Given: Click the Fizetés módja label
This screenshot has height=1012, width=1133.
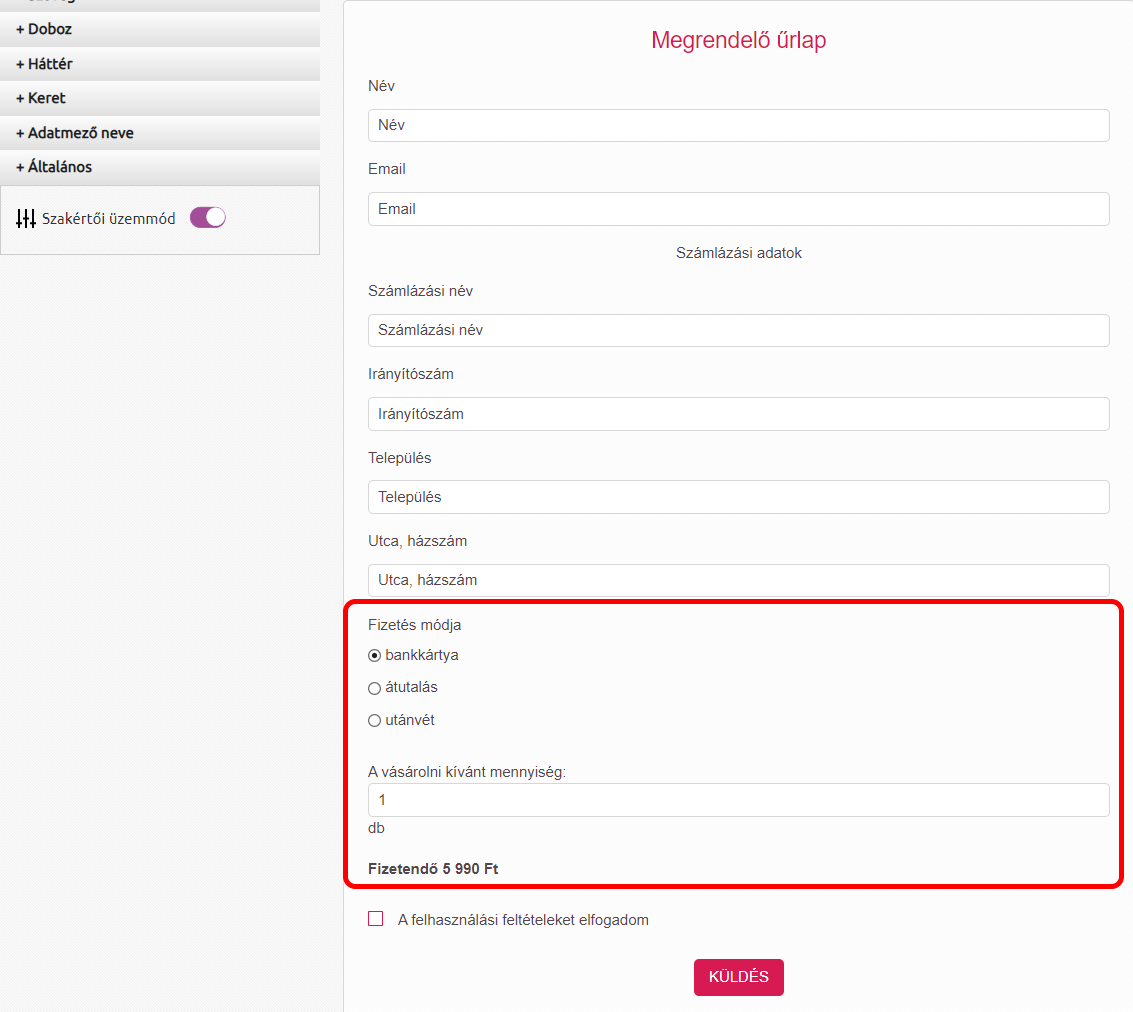Looking at the screenshot, I should tap(414, 625).
